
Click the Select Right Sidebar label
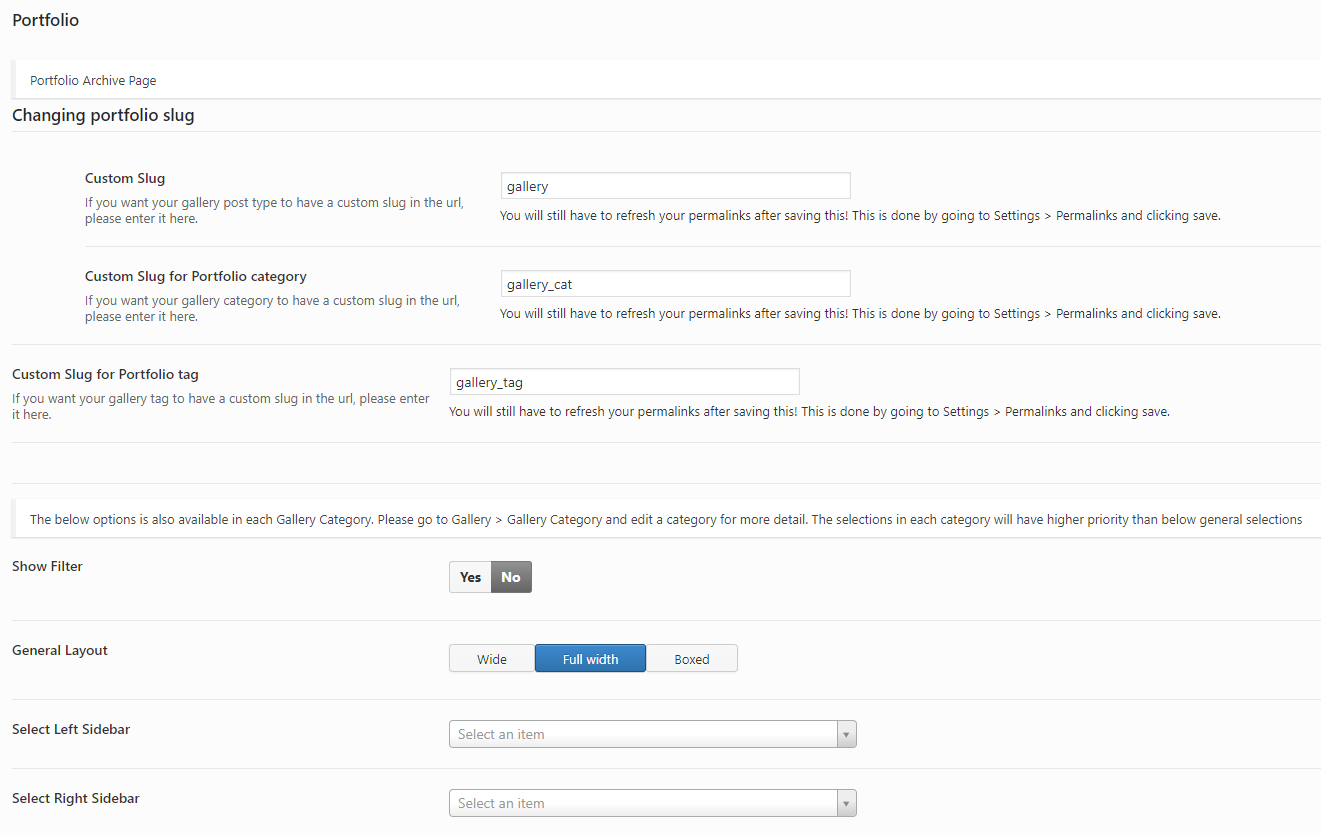[76, 798]
